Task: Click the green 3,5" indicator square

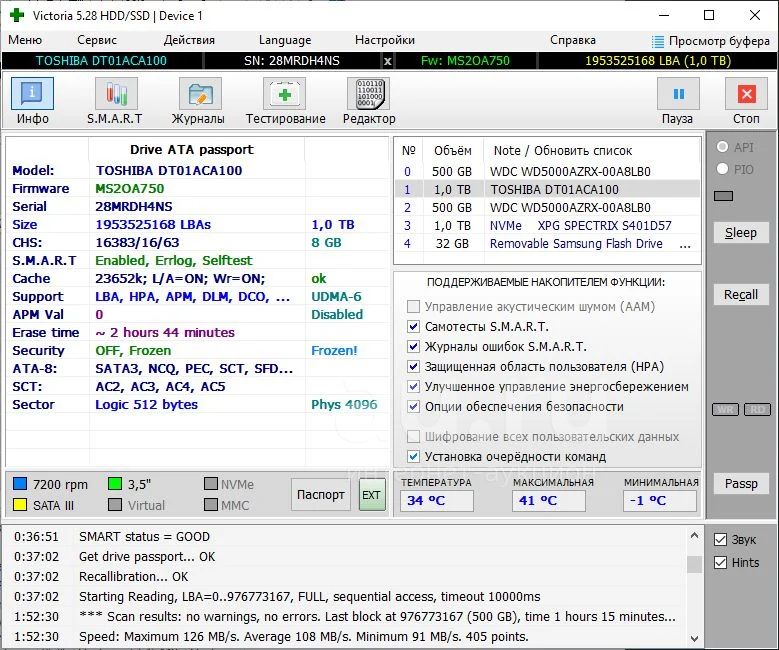Action: pos(115,484)
